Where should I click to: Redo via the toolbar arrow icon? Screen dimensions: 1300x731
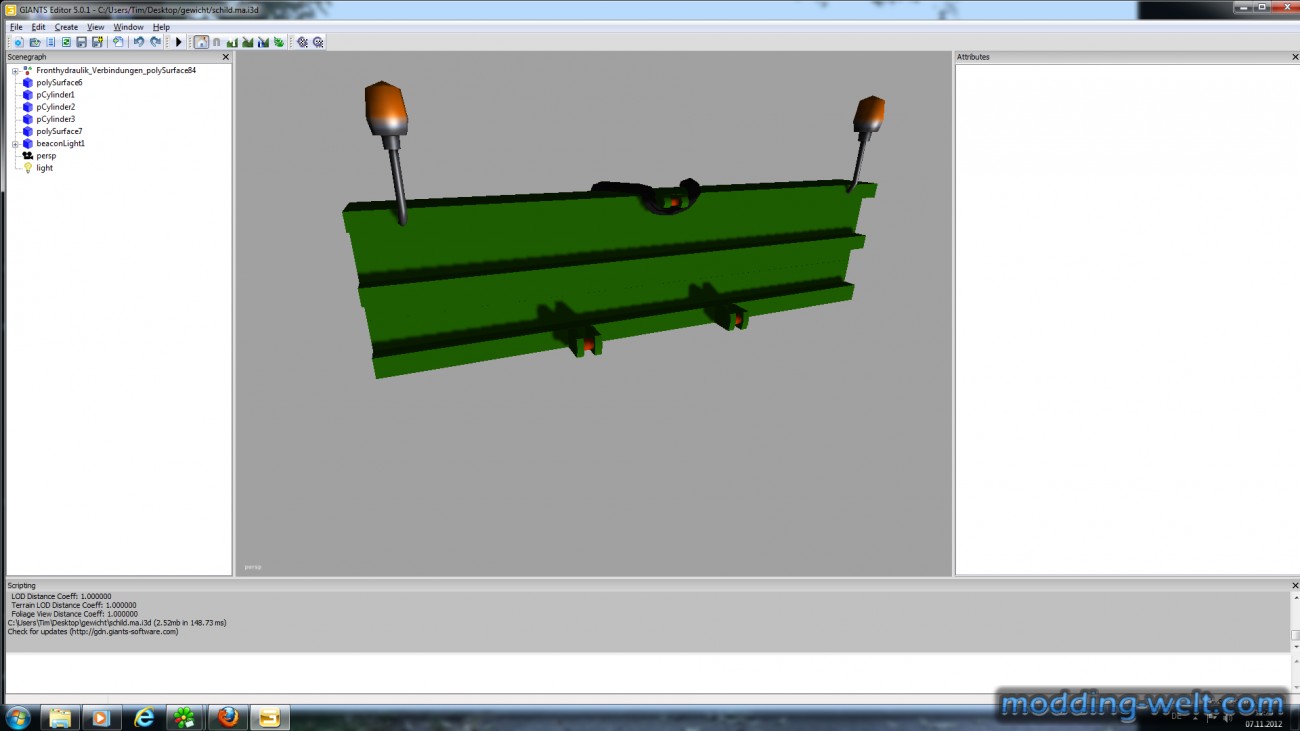click(155, 42)
